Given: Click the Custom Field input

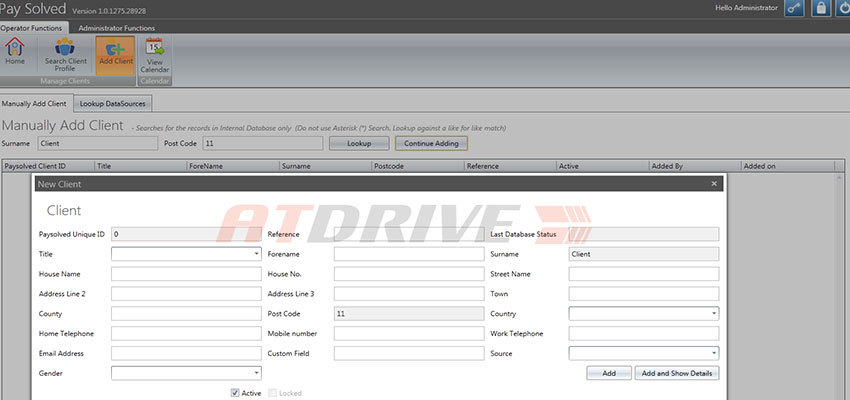Looking at the screenshot, I should 409,353.
